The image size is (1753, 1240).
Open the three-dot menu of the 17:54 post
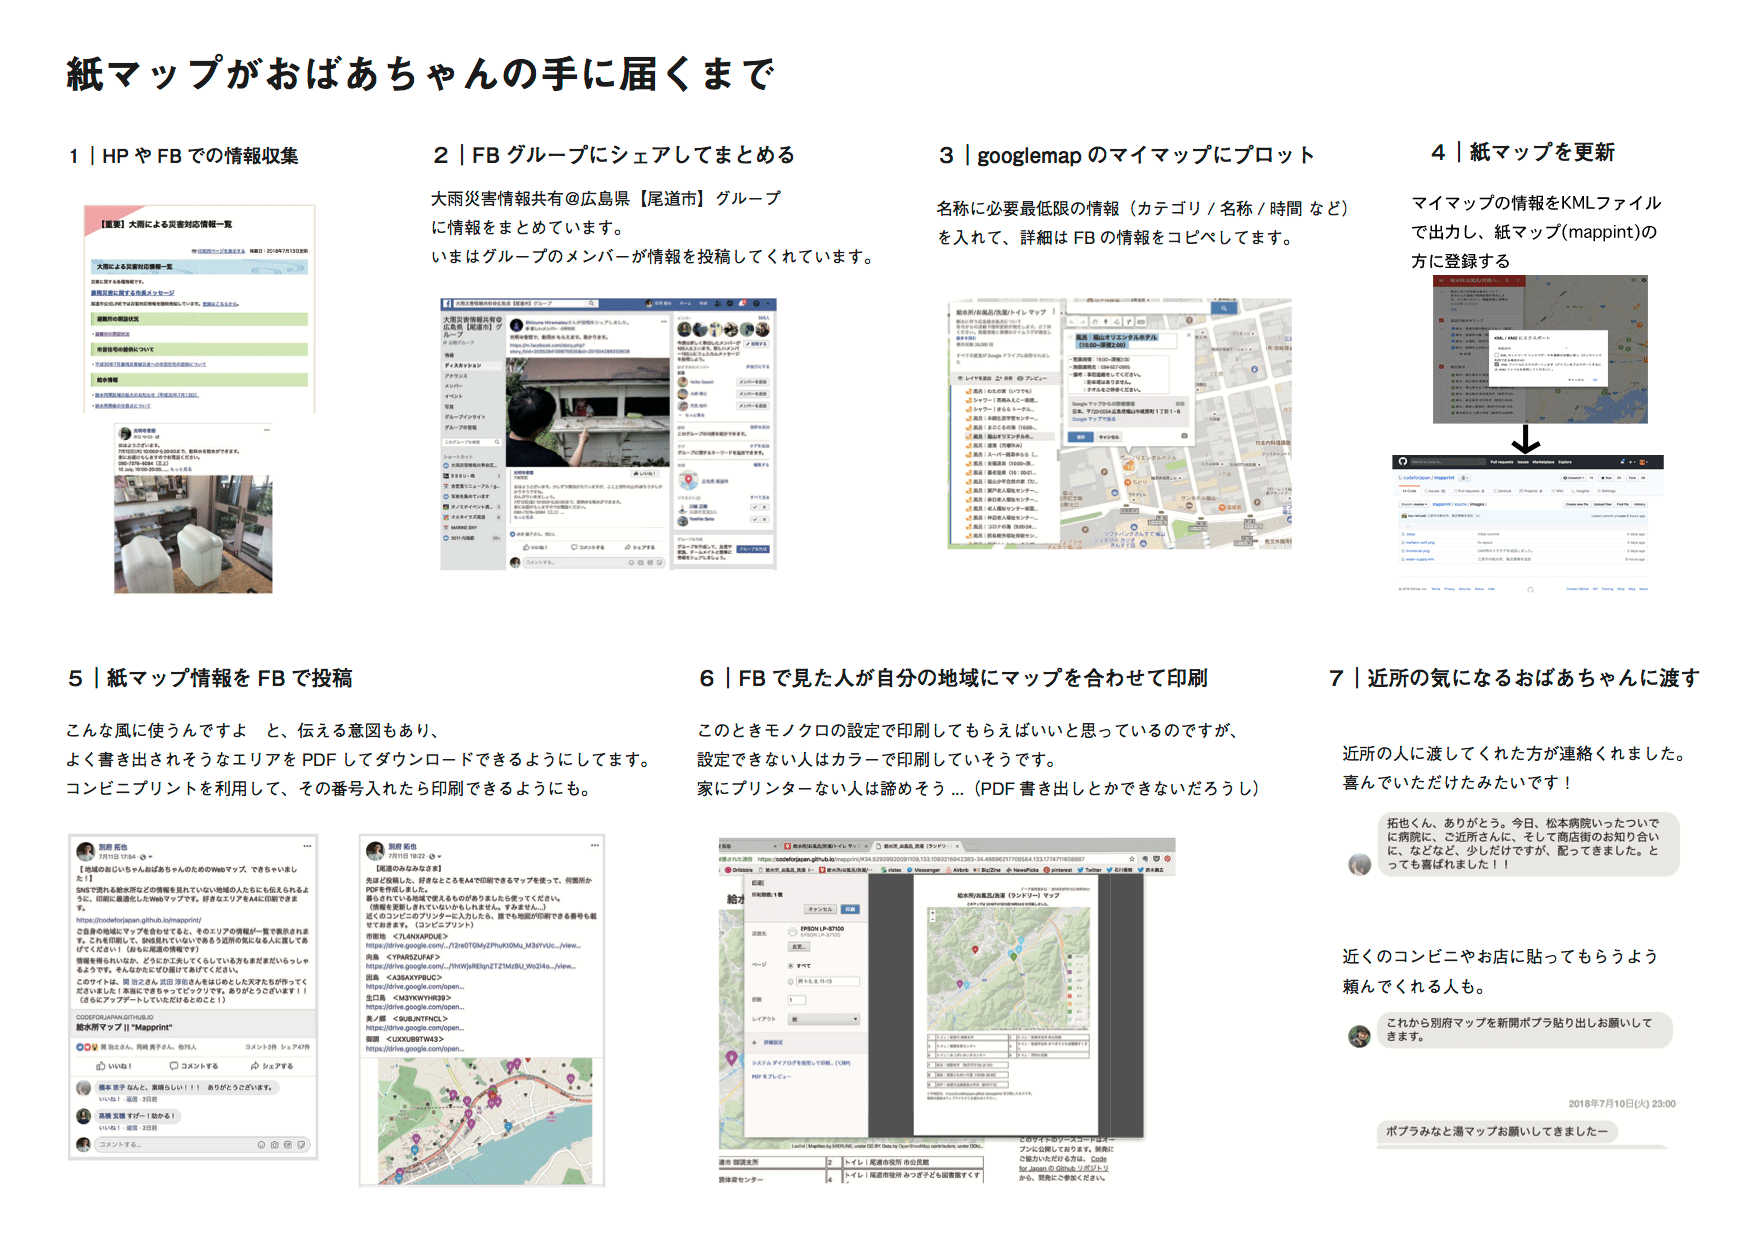[307, 846]
